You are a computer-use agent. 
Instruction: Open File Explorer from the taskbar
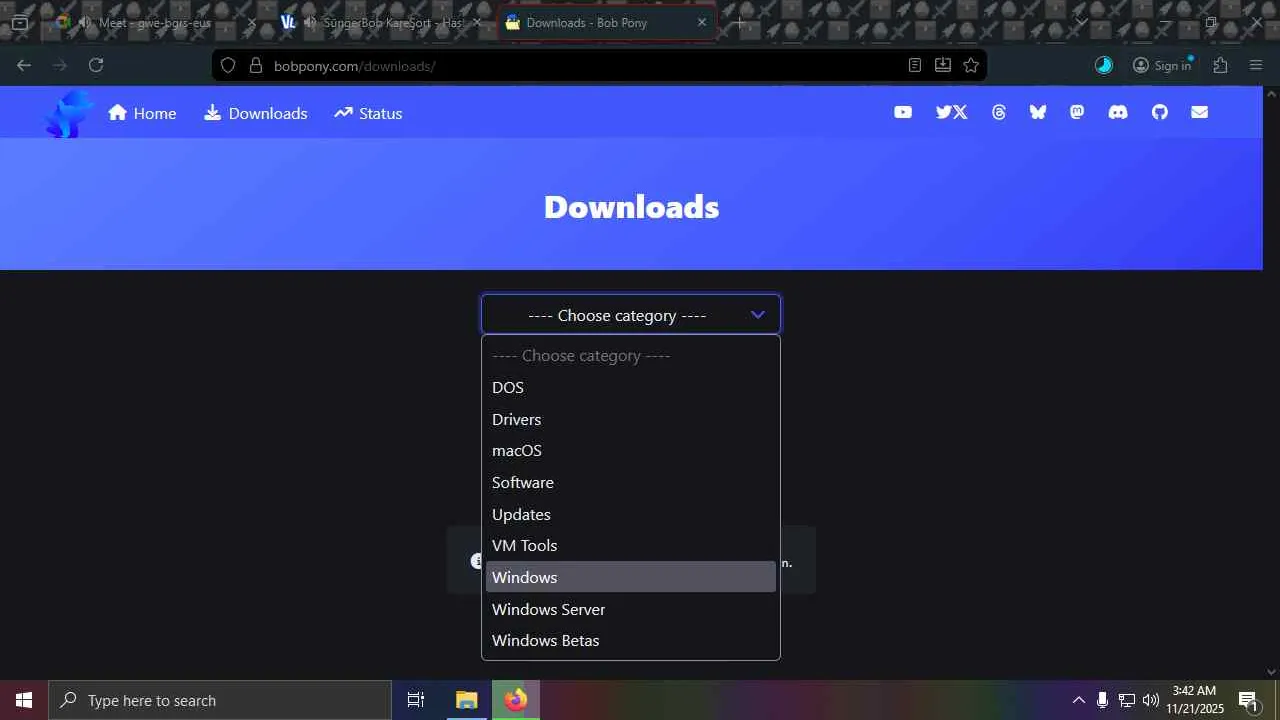466,700
